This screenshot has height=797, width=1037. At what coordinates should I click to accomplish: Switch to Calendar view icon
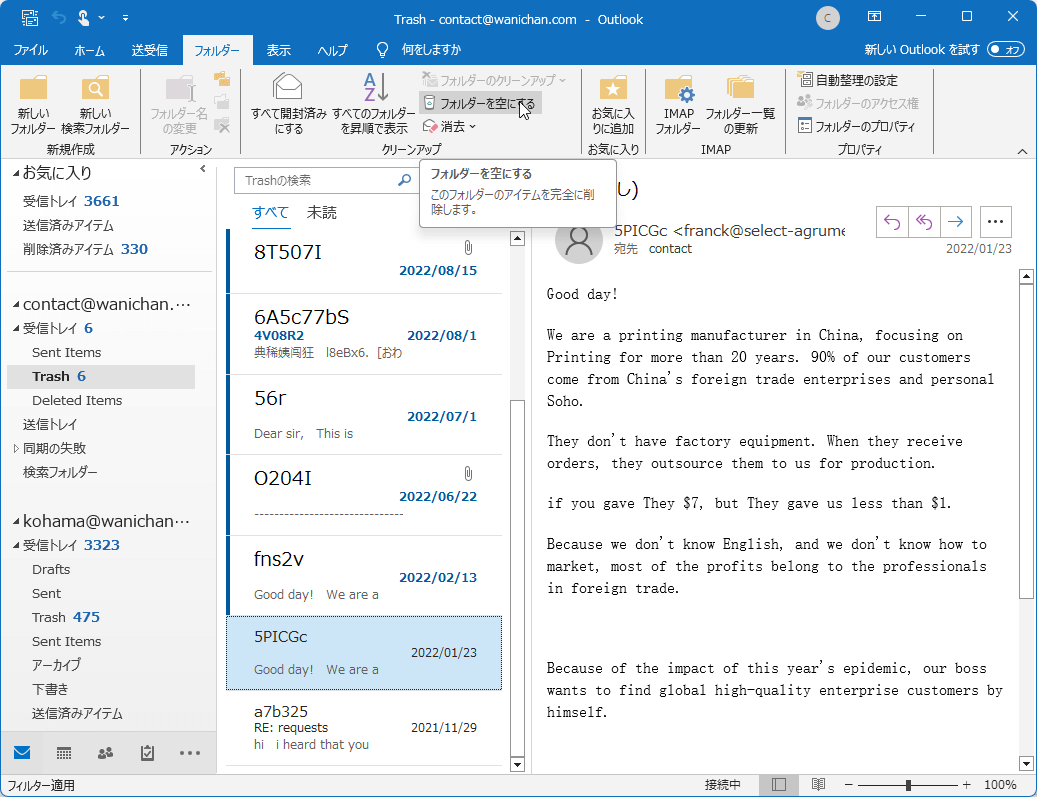tap(63, 753)
